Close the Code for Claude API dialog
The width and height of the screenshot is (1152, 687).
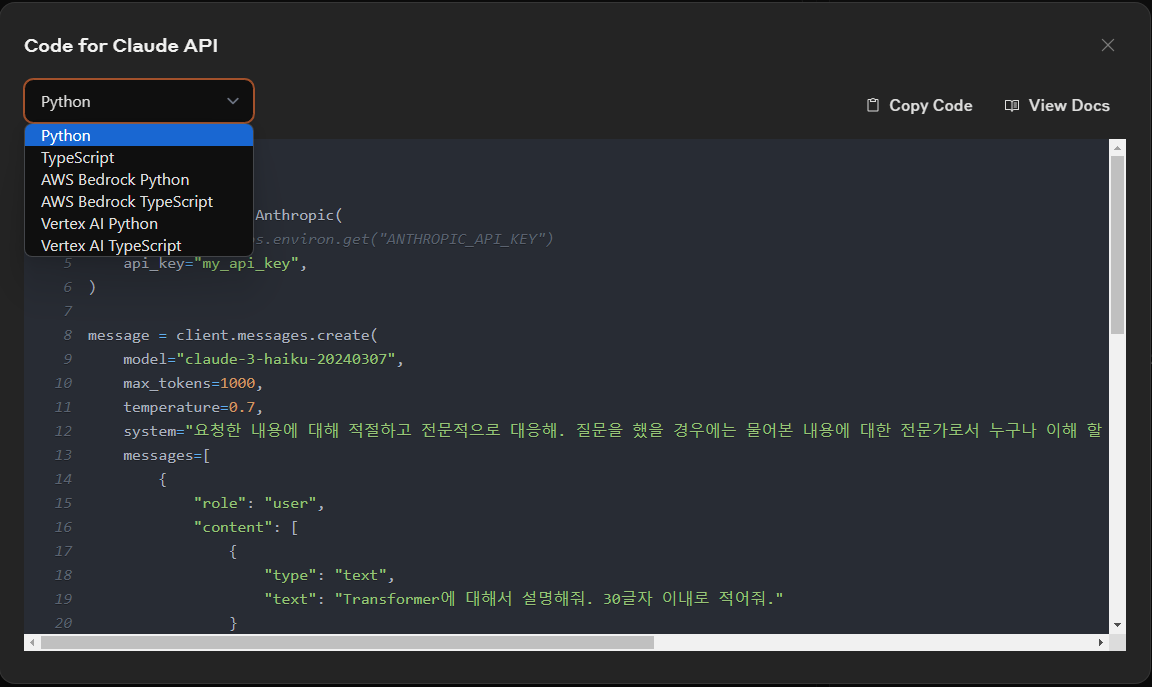pyautogui.click(x=1108, y=46)
